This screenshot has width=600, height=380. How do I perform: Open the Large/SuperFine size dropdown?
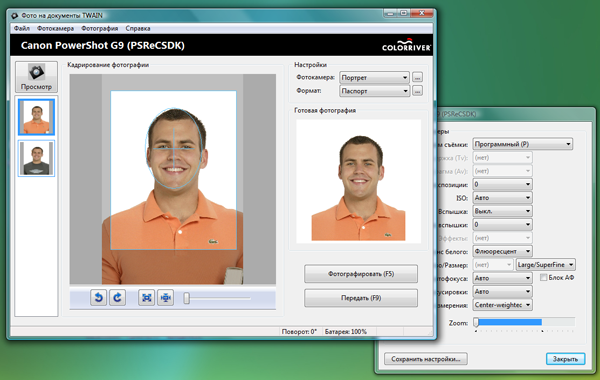pyautogui.click(x=545, y=265)
